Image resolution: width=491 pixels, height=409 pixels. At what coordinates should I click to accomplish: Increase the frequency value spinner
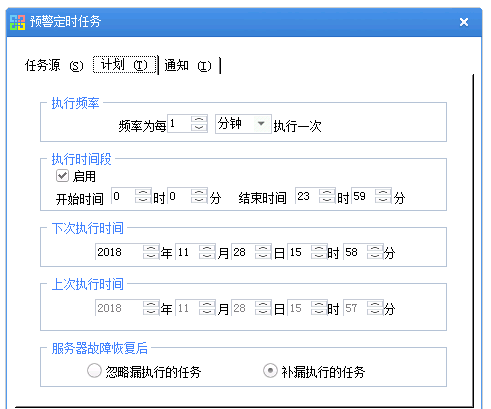coord(199,120)
